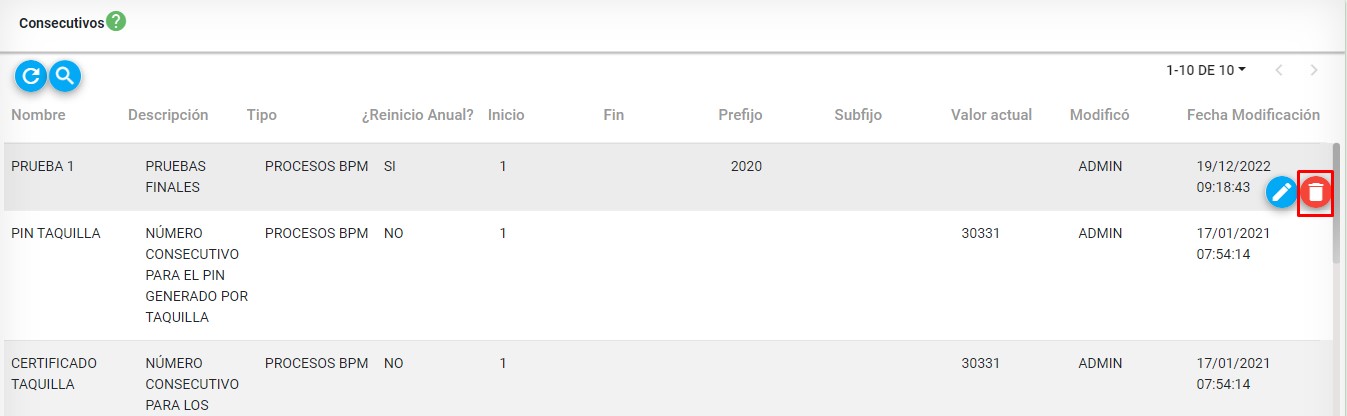Screen dimensions: 1347x416
Task: Delete PRUEBA 1 with the trash icon
Action: [1316, 192]
